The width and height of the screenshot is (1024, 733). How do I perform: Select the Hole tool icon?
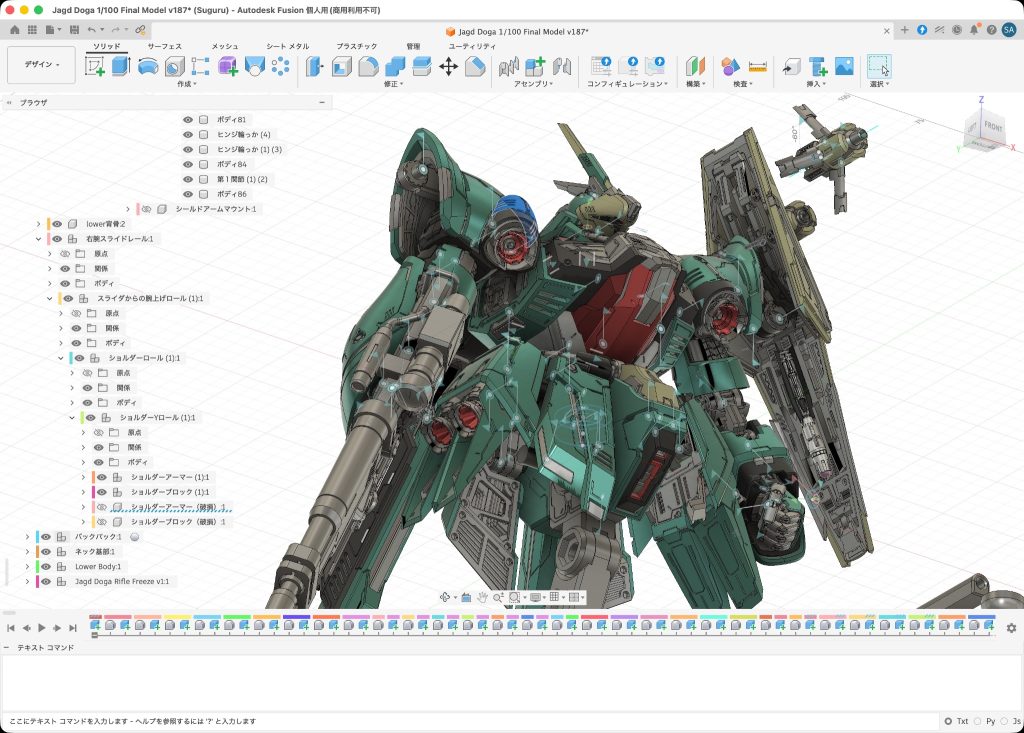coord(174,67)
